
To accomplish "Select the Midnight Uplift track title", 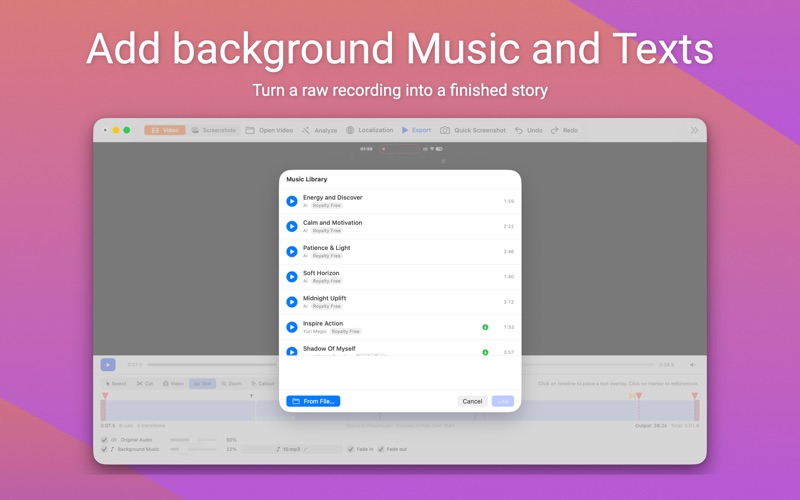I will point(324,298).
